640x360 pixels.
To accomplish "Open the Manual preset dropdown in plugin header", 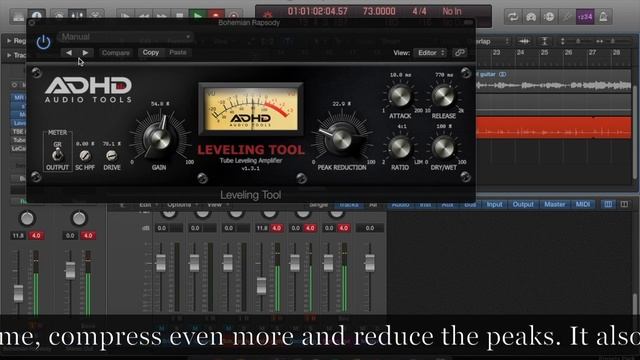I will click(125, 37).
